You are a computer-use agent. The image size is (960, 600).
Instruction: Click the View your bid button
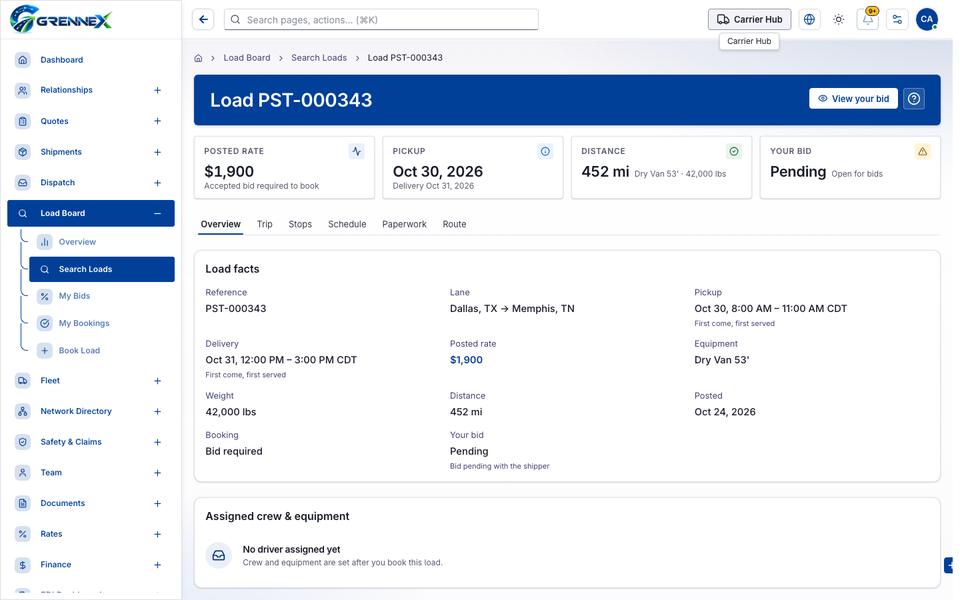[853, 99]
